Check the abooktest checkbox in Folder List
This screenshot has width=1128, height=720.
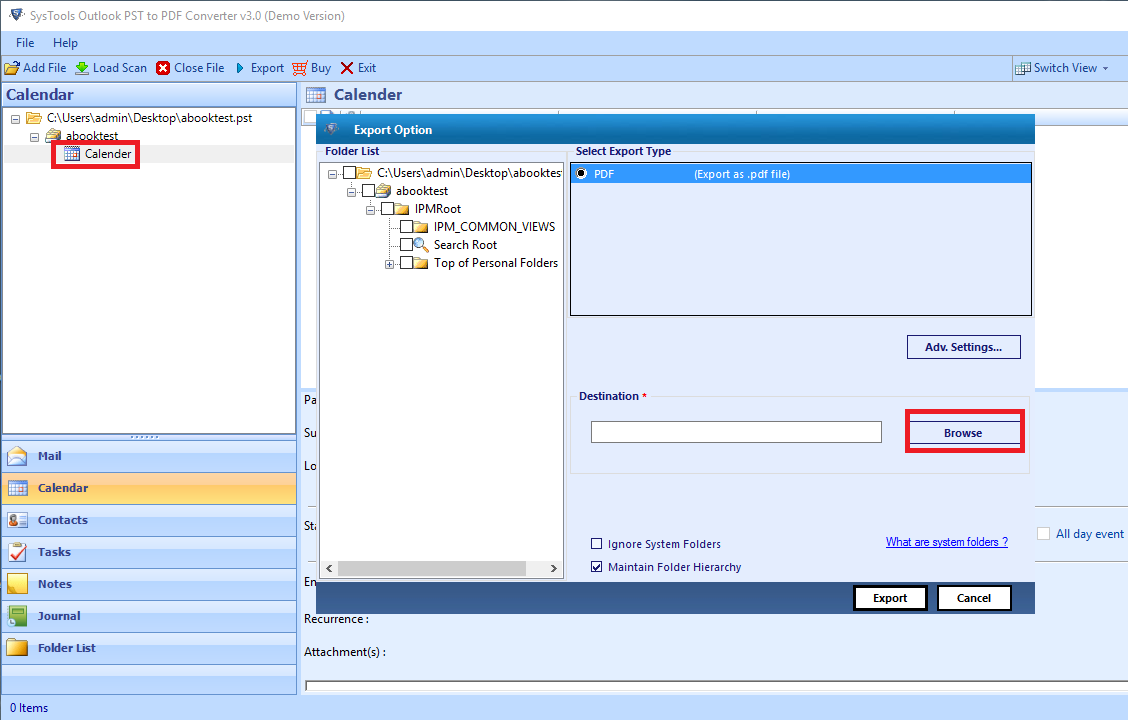pos(368,191)
